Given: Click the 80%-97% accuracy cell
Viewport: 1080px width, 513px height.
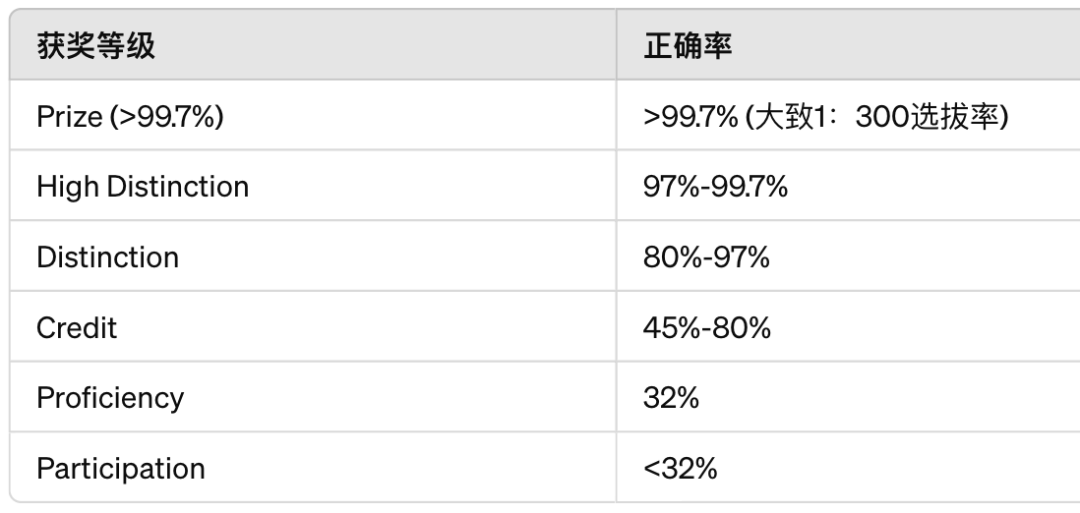Looking at the screenshot, I should [x=706, y=257].
